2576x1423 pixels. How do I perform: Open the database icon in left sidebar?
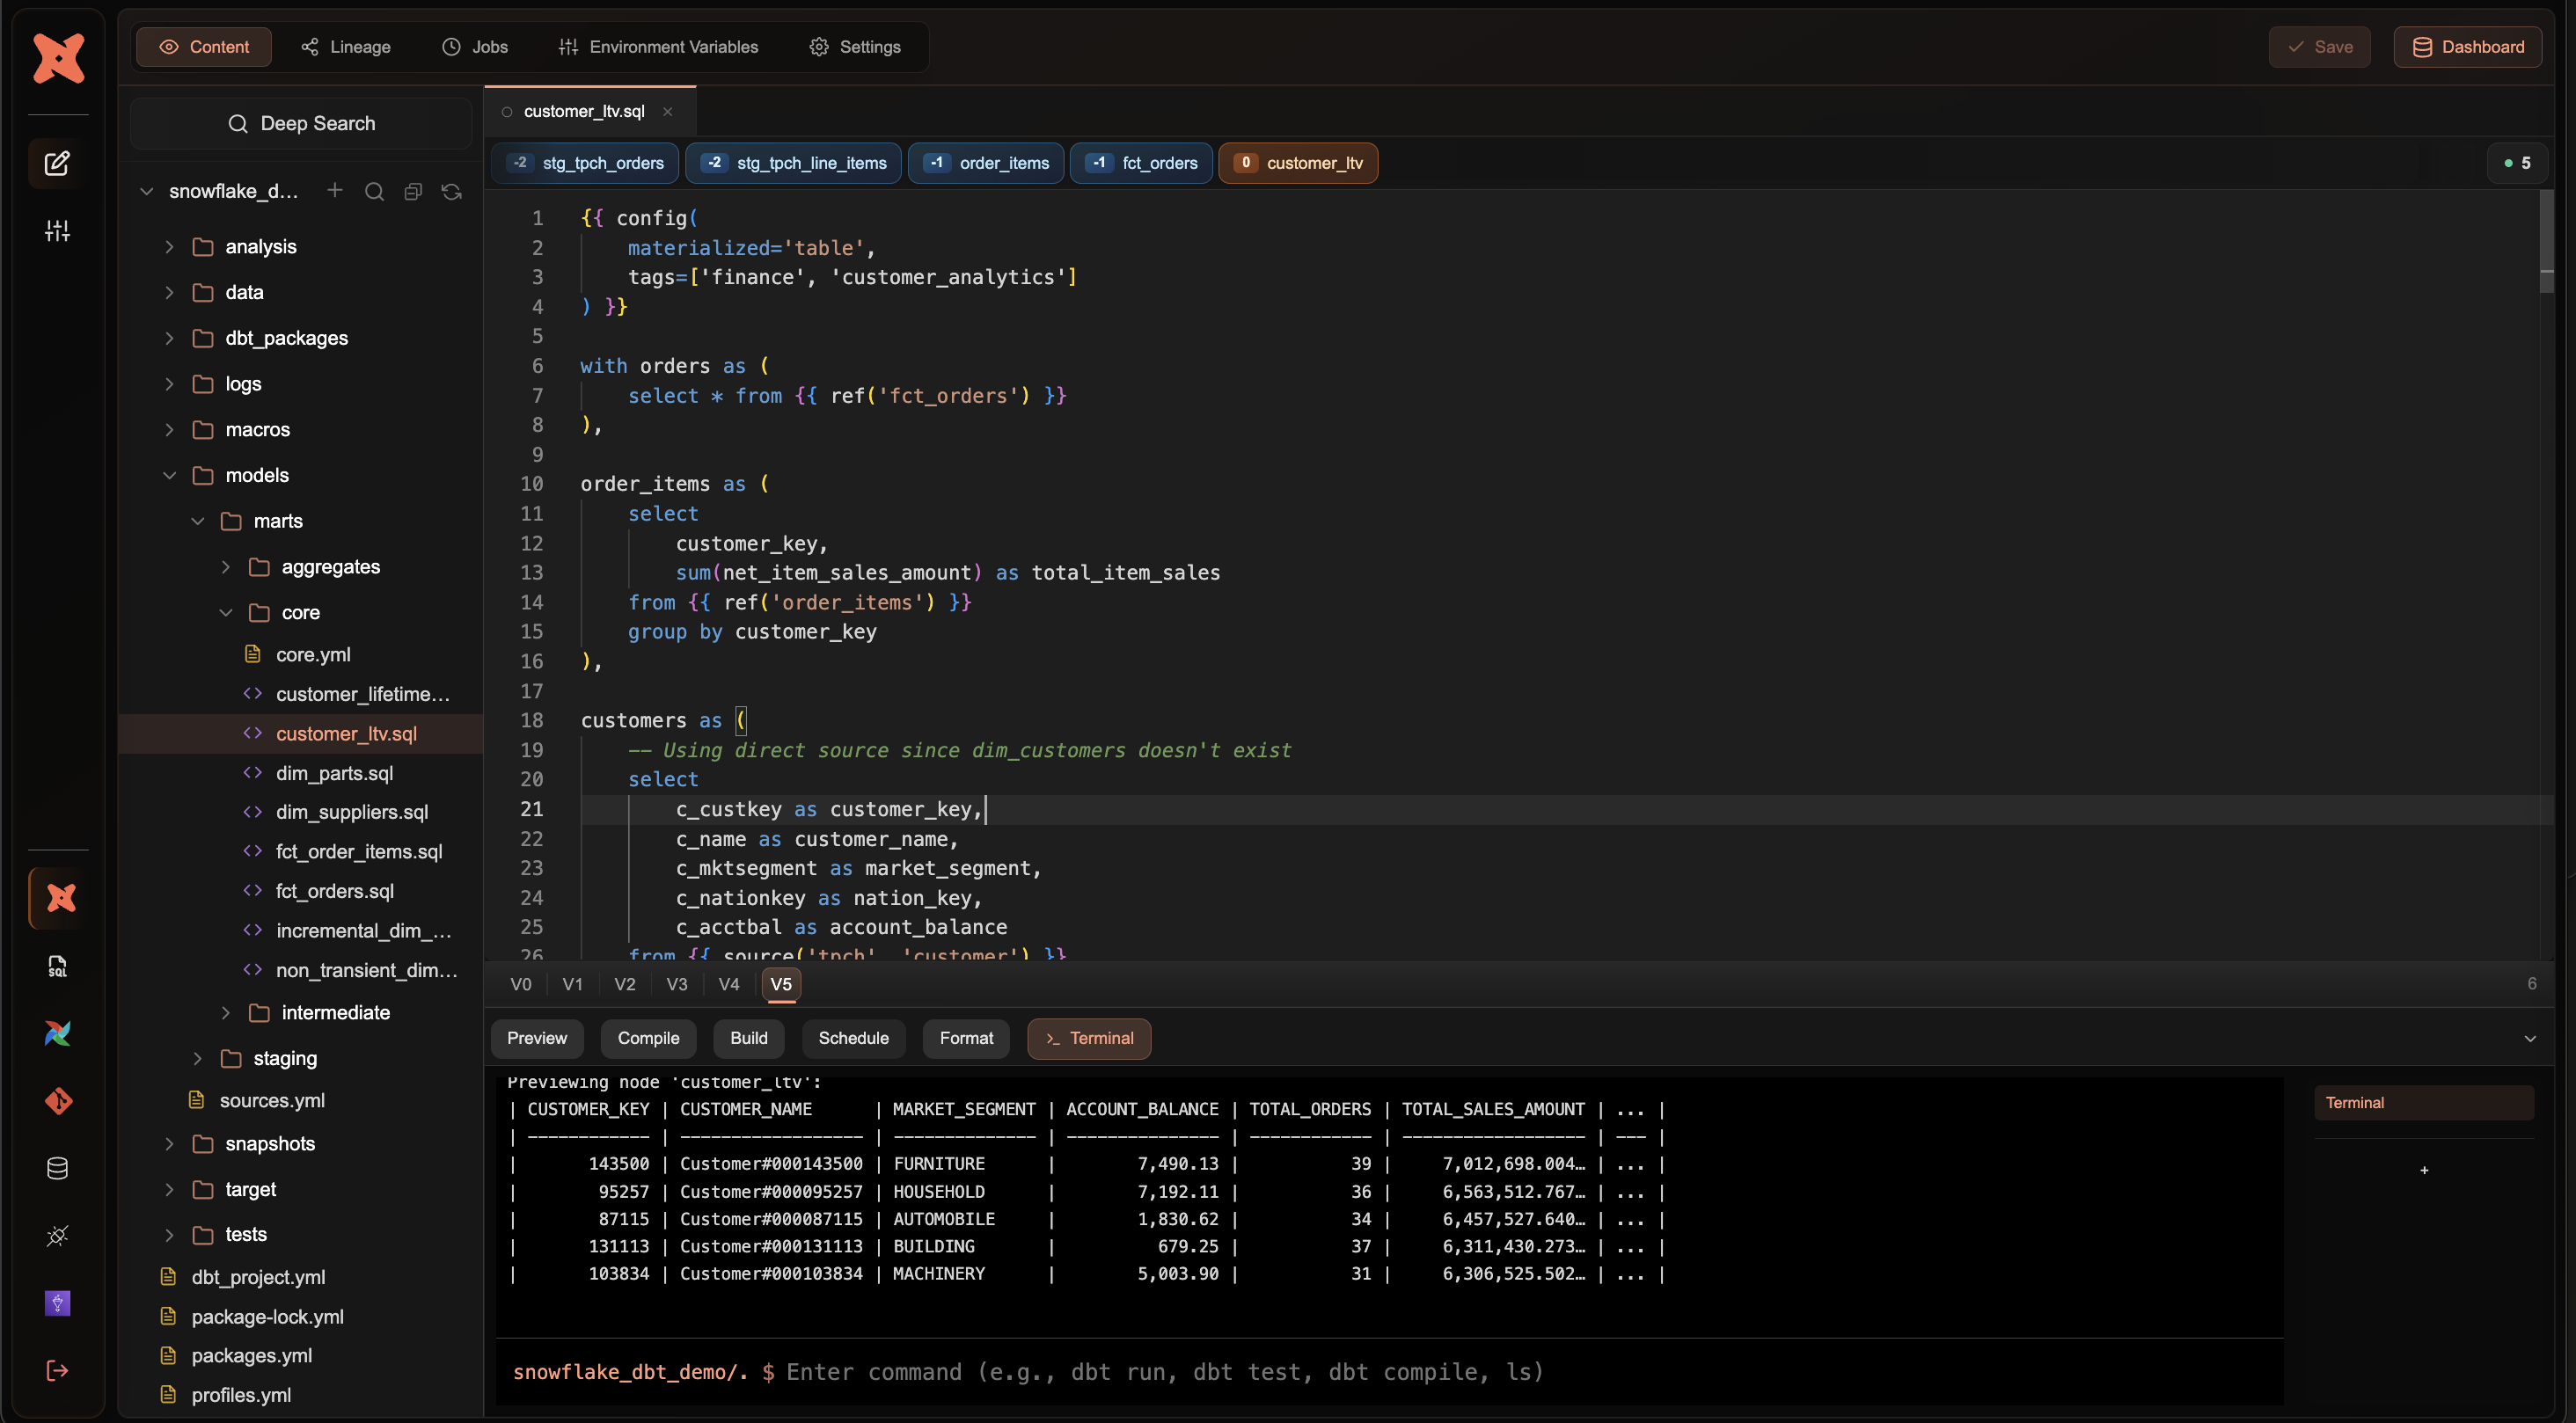point(57,1168)
